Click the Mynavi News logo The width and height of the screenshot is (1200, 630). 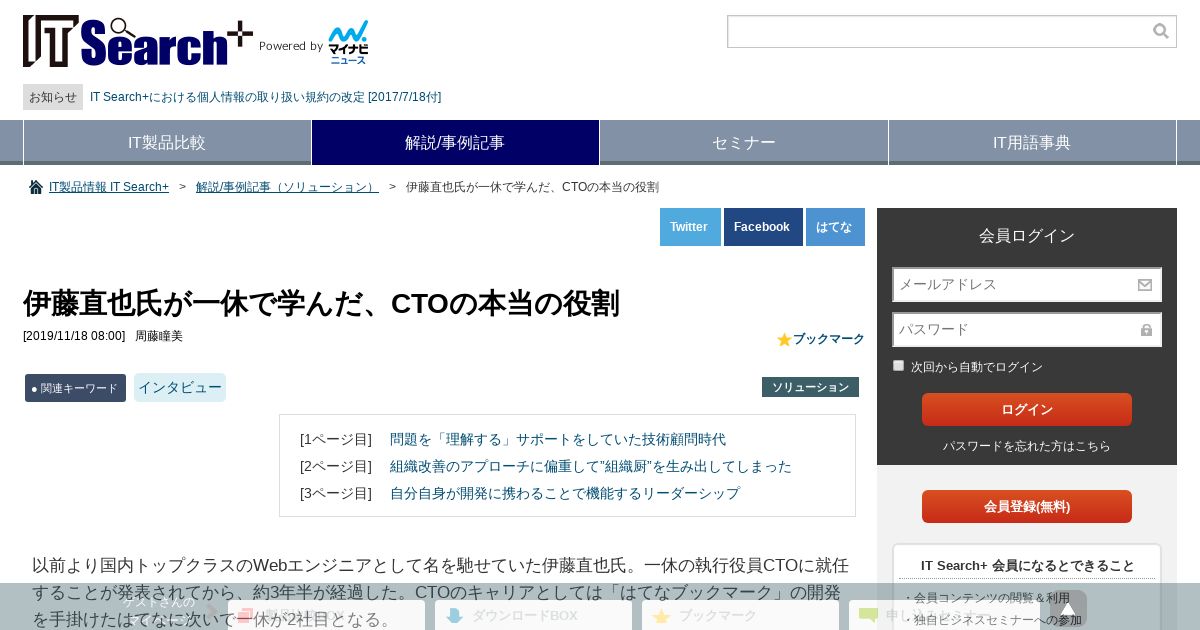[348, 42]
